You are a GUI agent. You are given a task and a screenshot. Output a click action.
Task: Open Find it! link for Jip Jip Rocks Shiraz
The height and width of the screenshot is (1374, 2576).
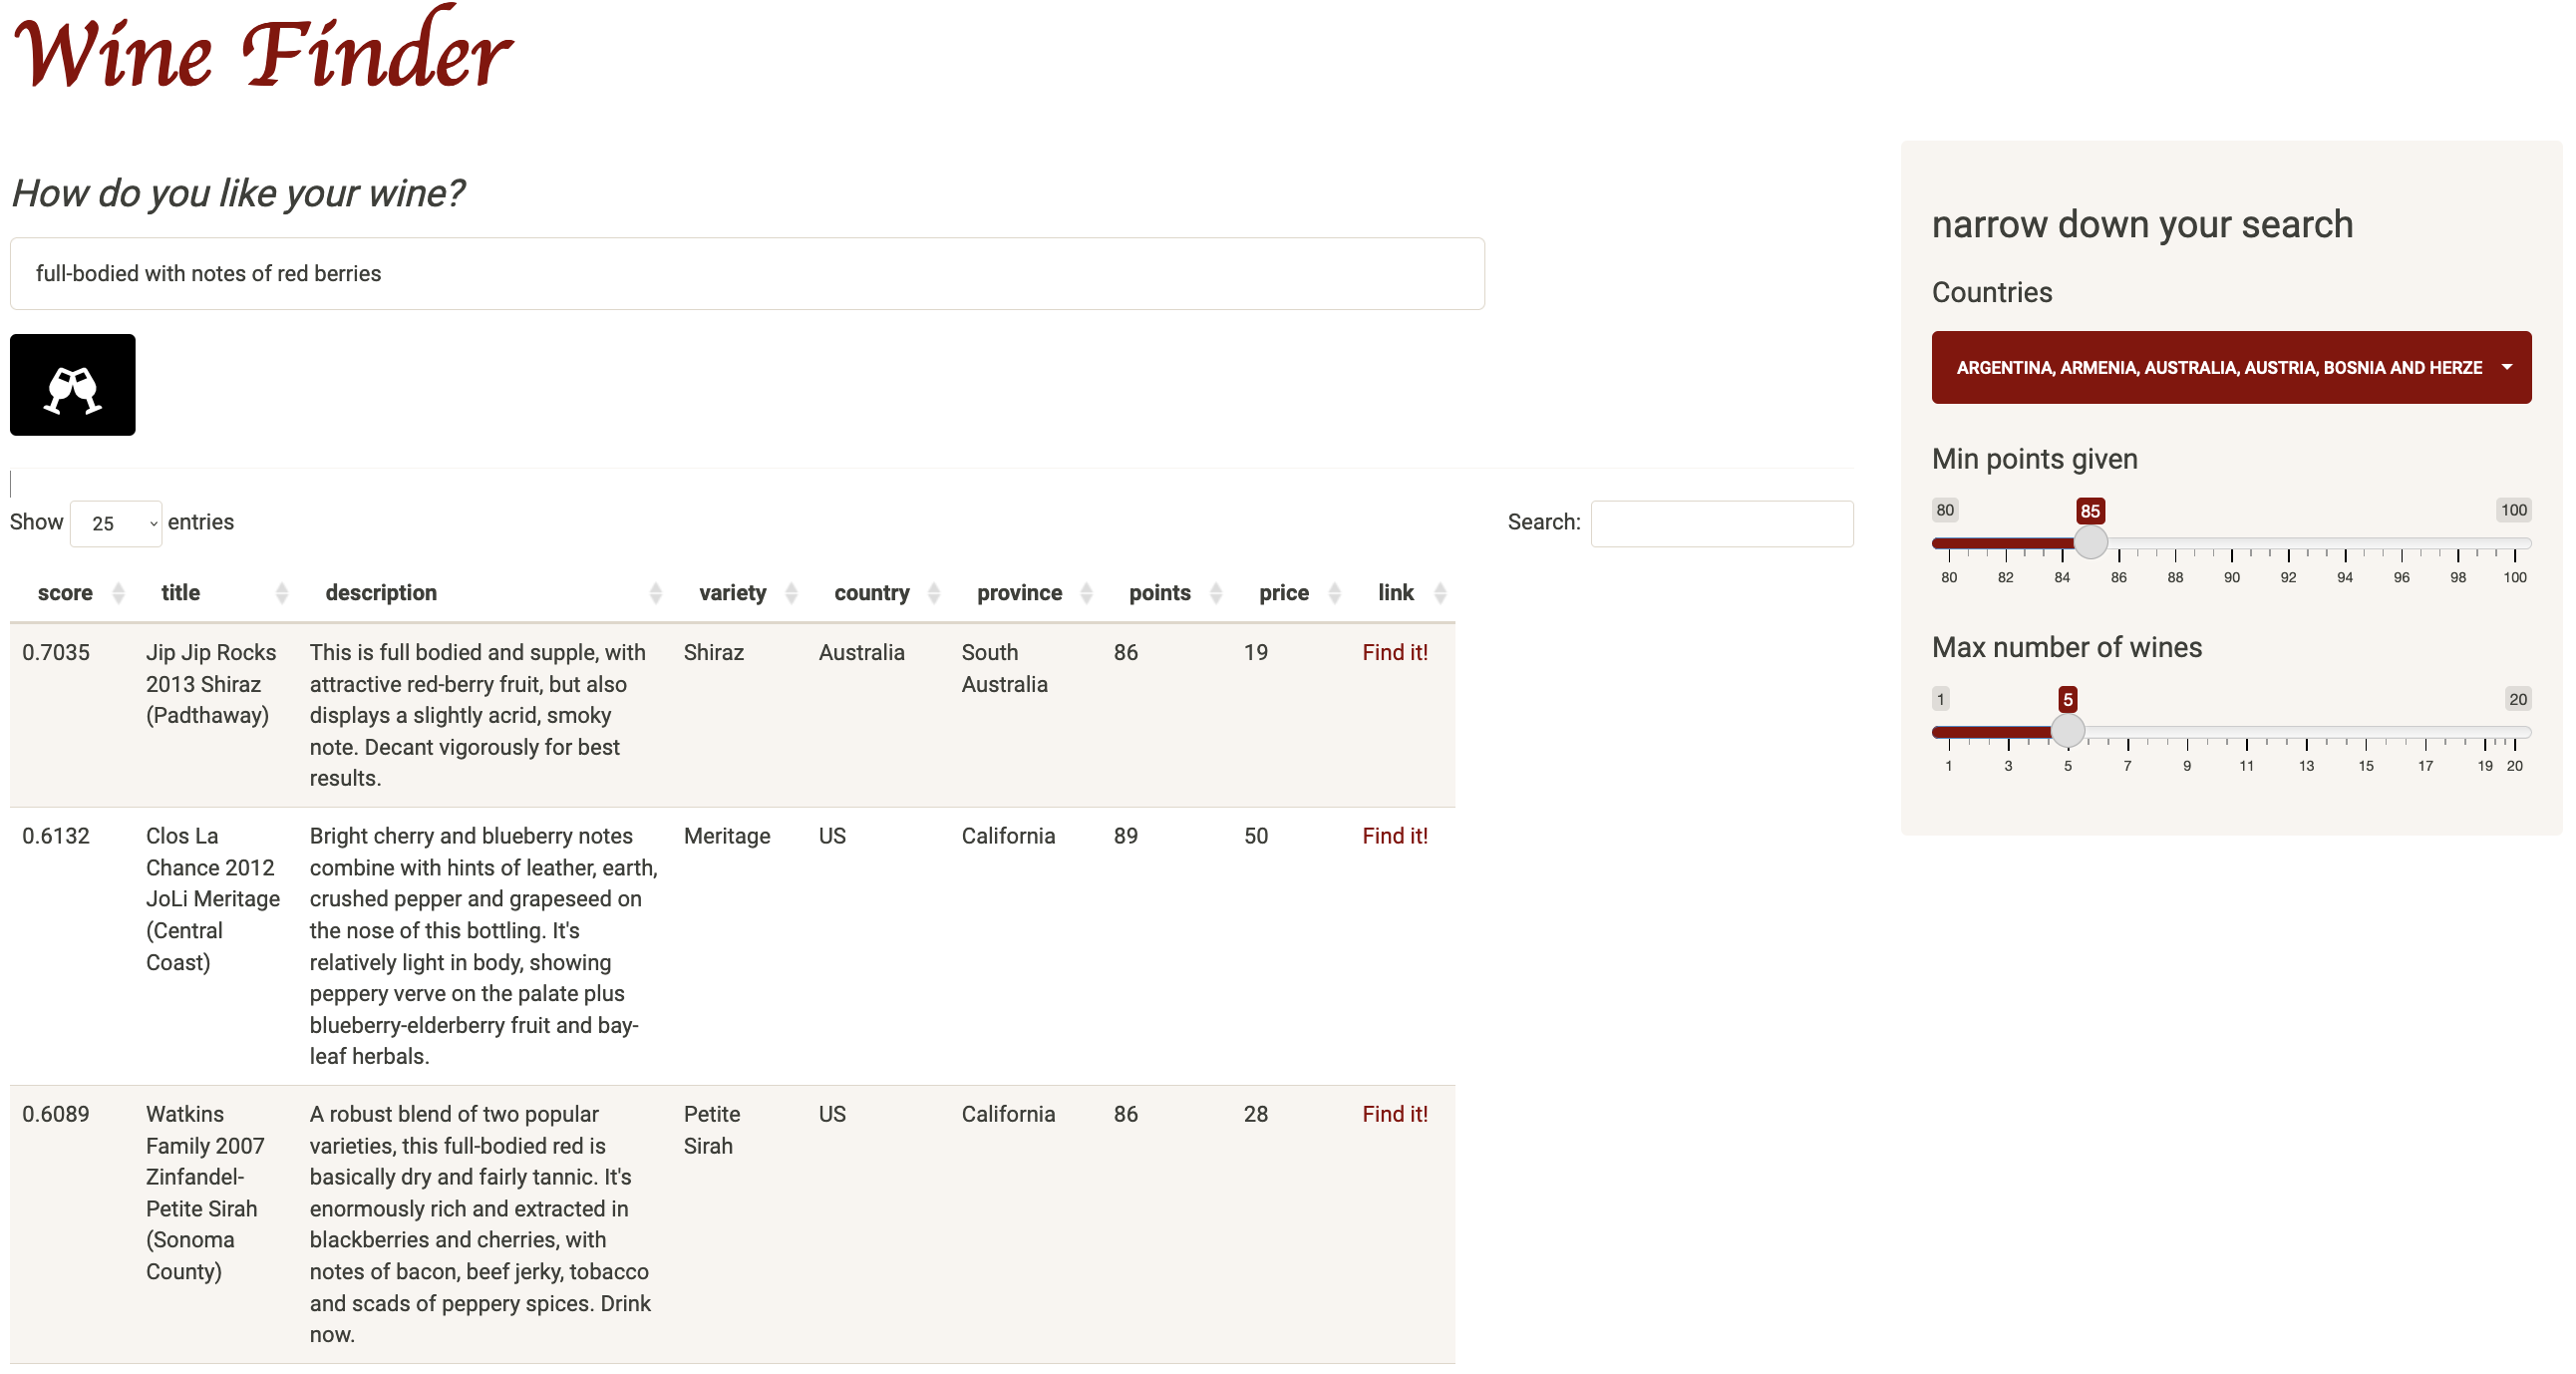[x=1395, y=652]
